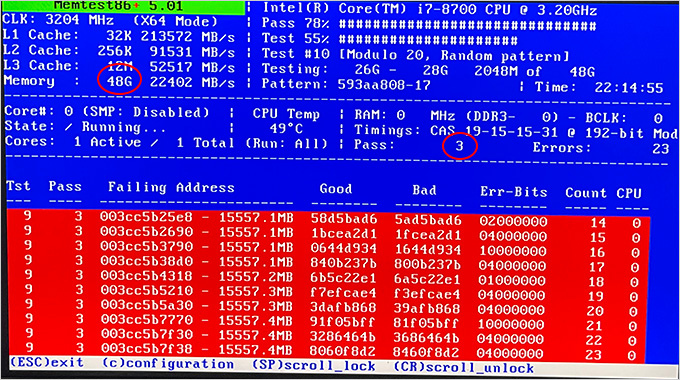Click the Good value 8060f8d2
This screenshot has width=680, height=380.
pos(343,351)
